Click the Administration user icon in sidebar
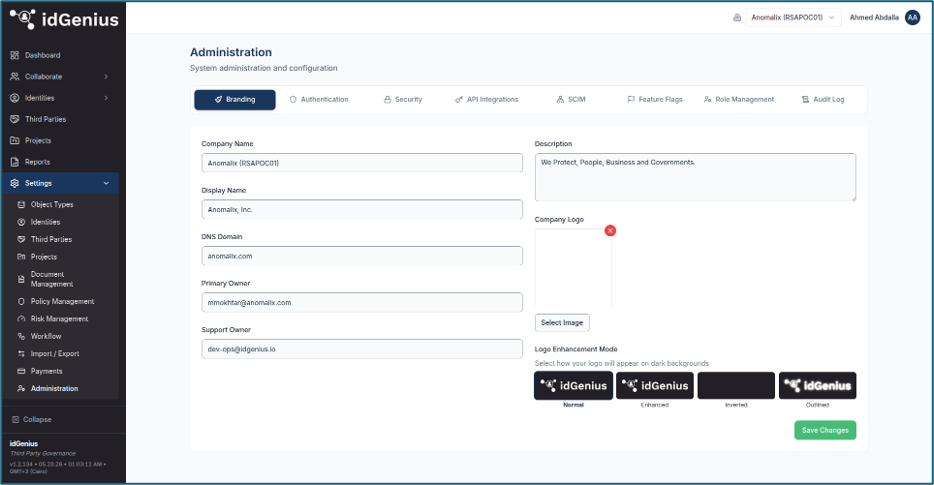The height and width of the screenshot is (485, 934). point(21,388)
